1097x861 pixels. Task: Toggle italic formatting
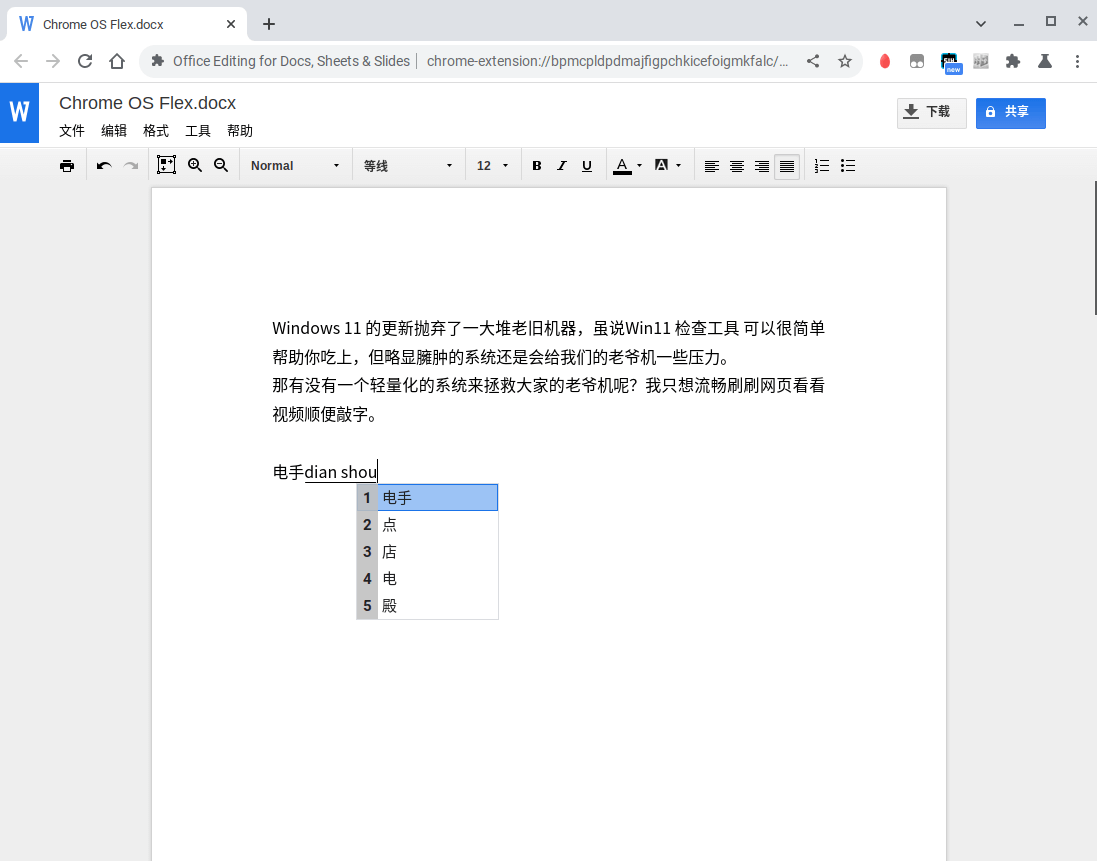point(562,165)
